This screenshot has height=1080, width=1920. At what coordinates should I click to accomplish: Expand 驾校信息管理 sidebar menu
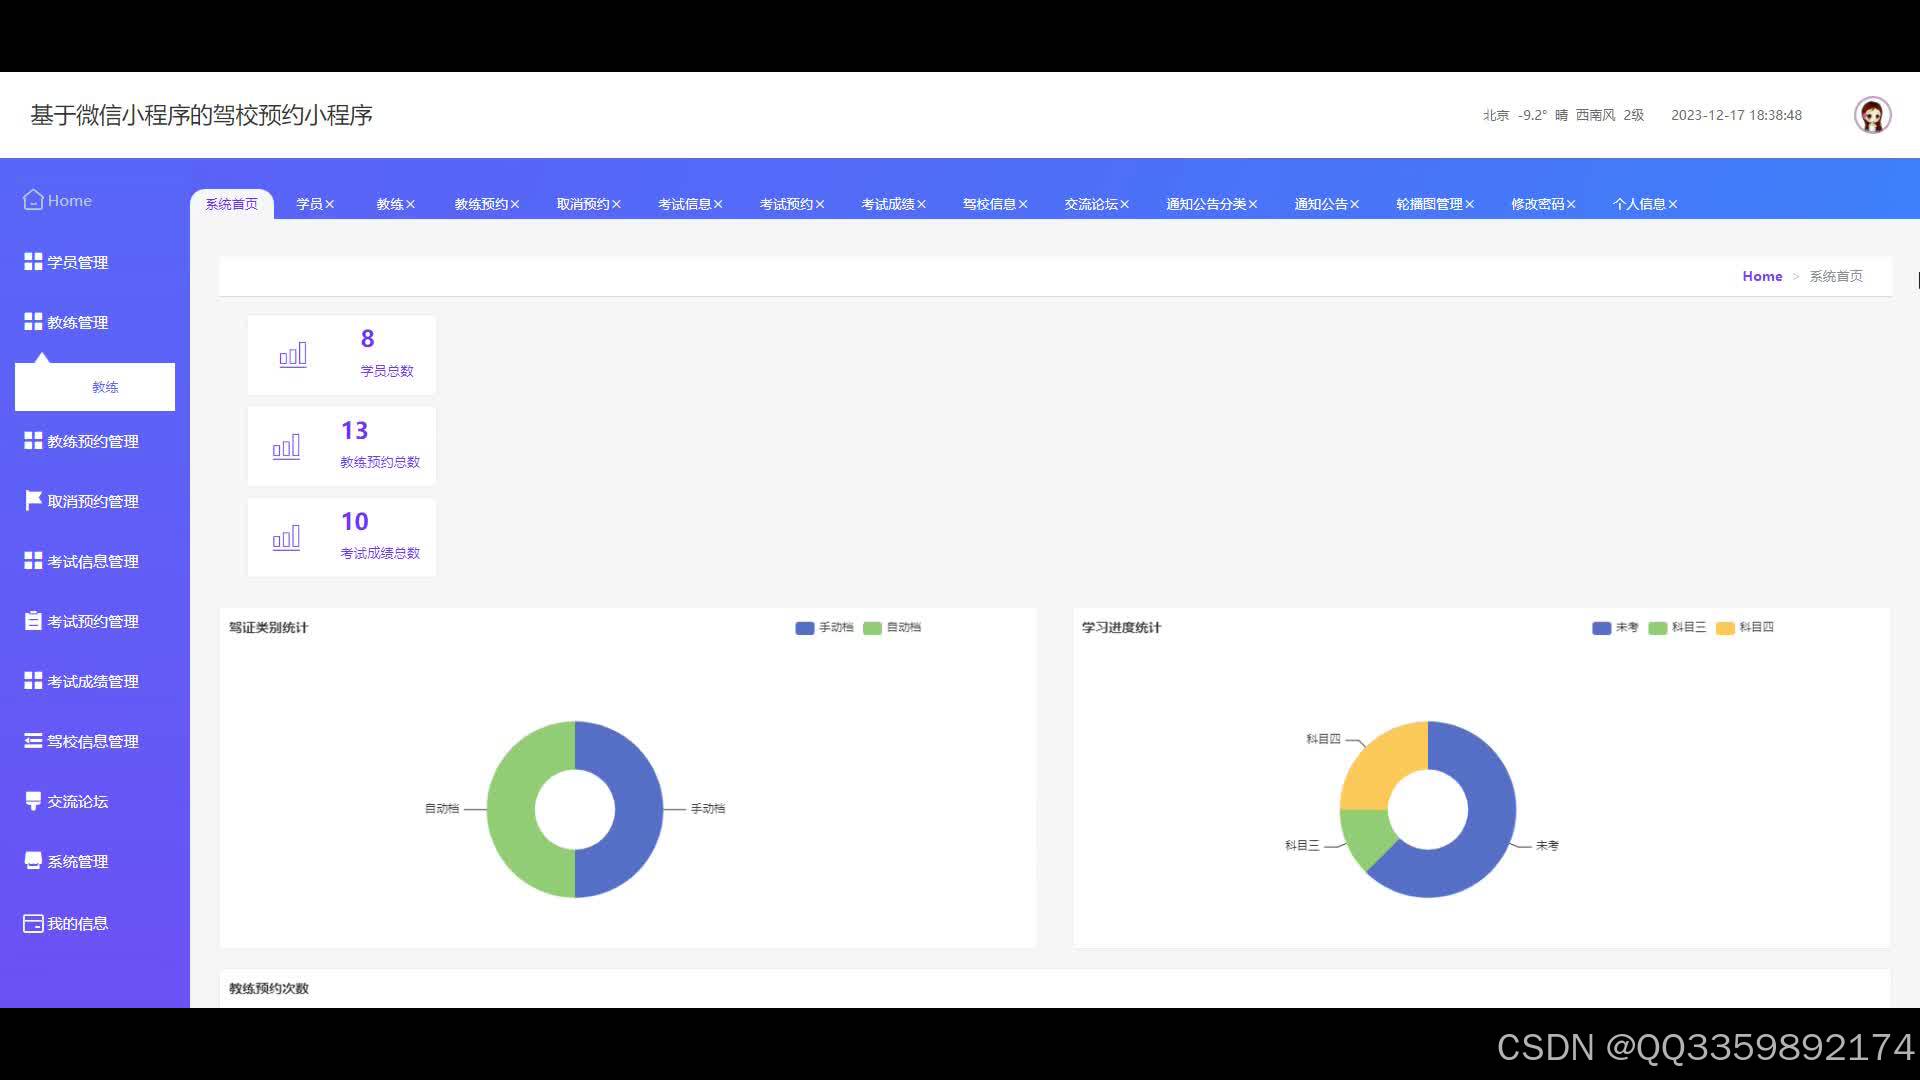[x=95, y=741]
